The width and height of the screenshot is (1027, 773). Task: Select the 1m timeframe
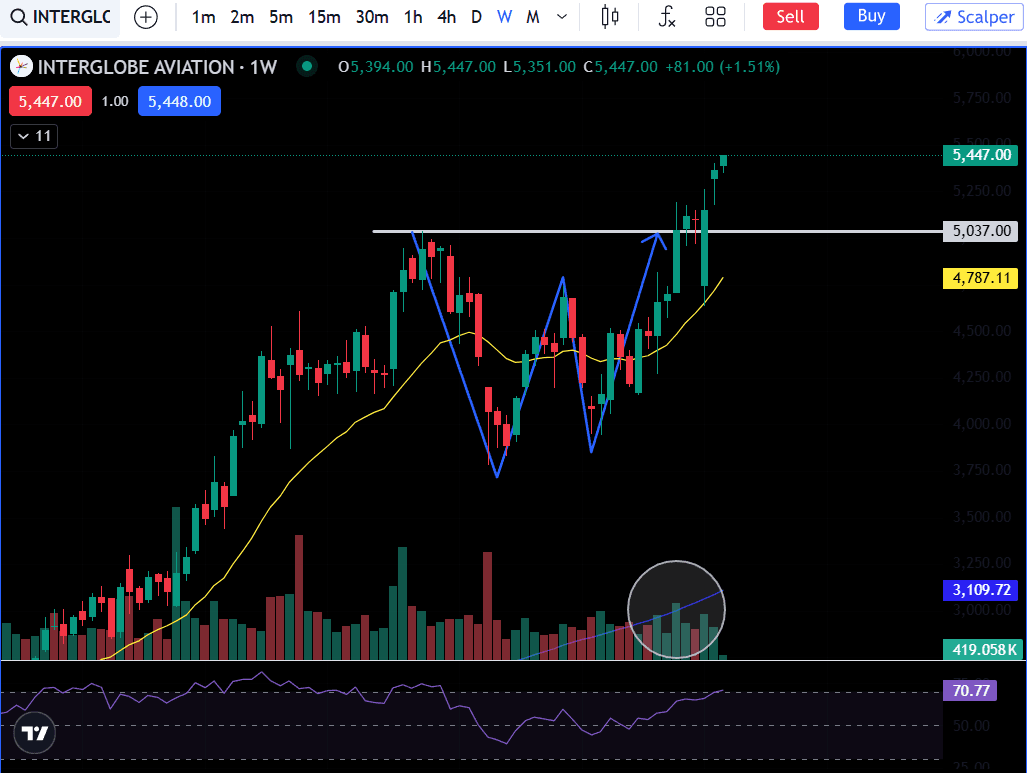pos(204,17)
